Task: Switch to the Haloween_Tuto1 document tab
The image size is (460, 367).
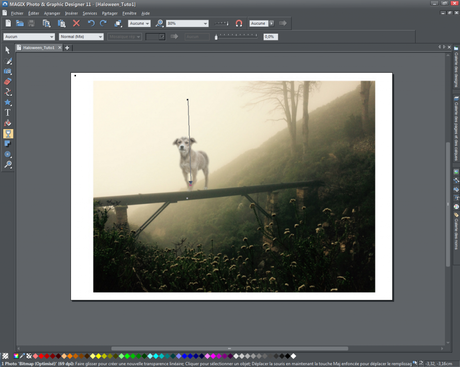Action: (x=39, y=48)
